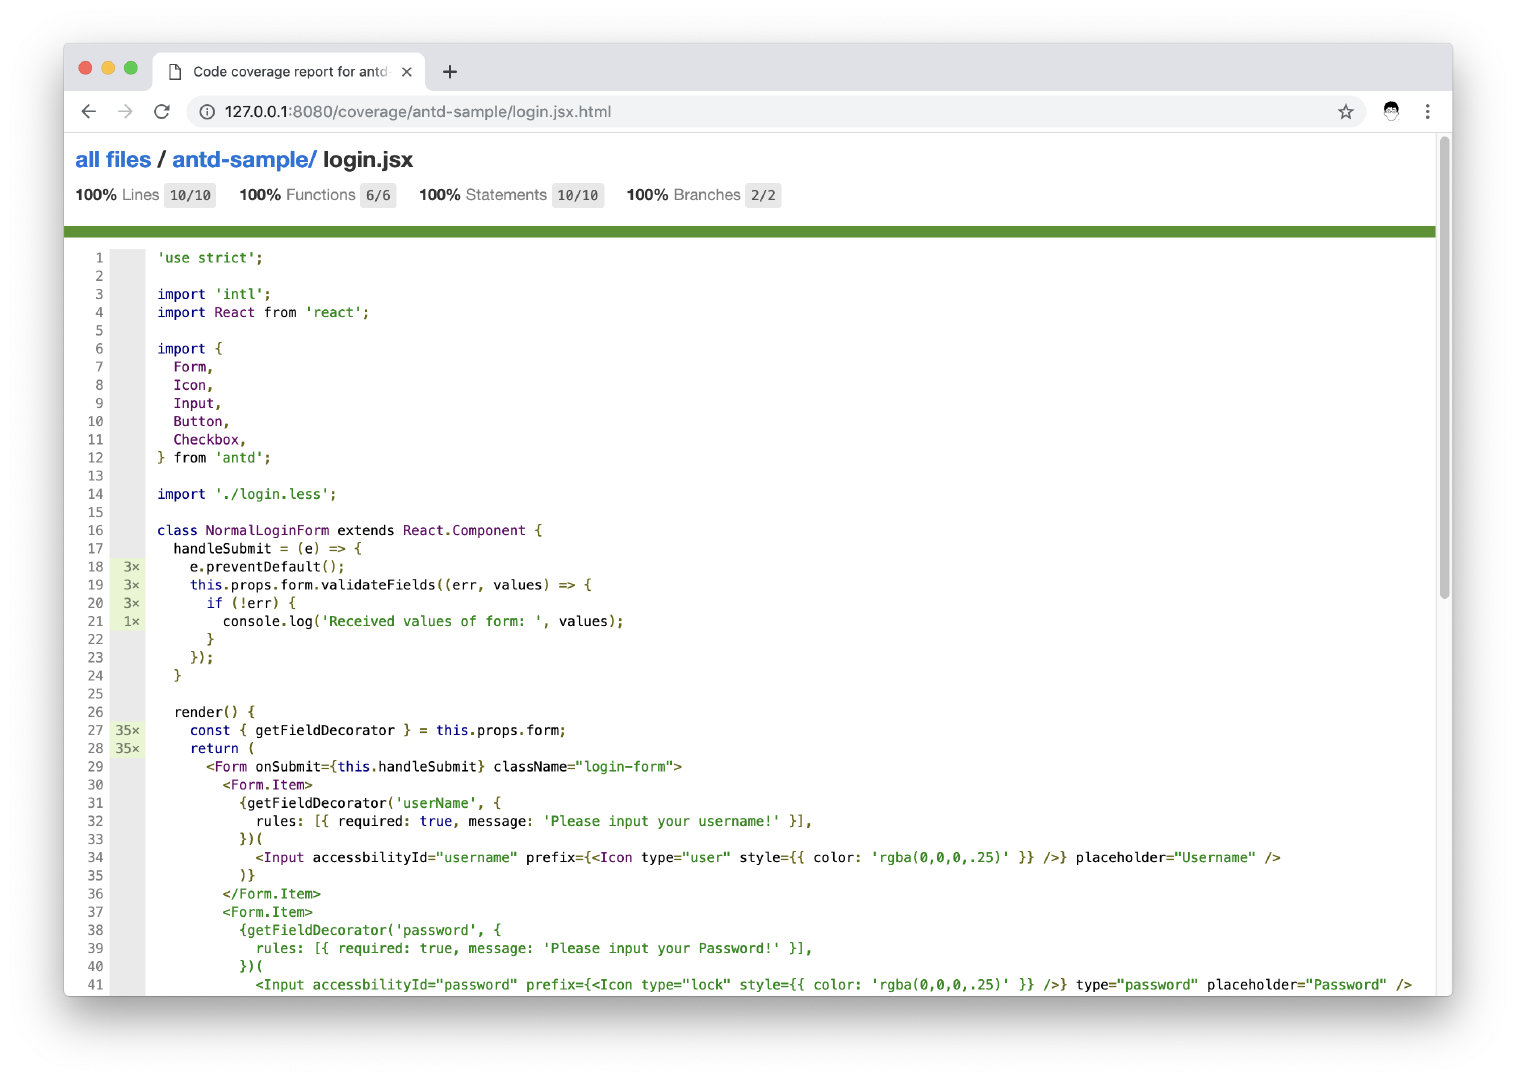
Task: Close the Code coverage report tab
Action: point(407,72)
